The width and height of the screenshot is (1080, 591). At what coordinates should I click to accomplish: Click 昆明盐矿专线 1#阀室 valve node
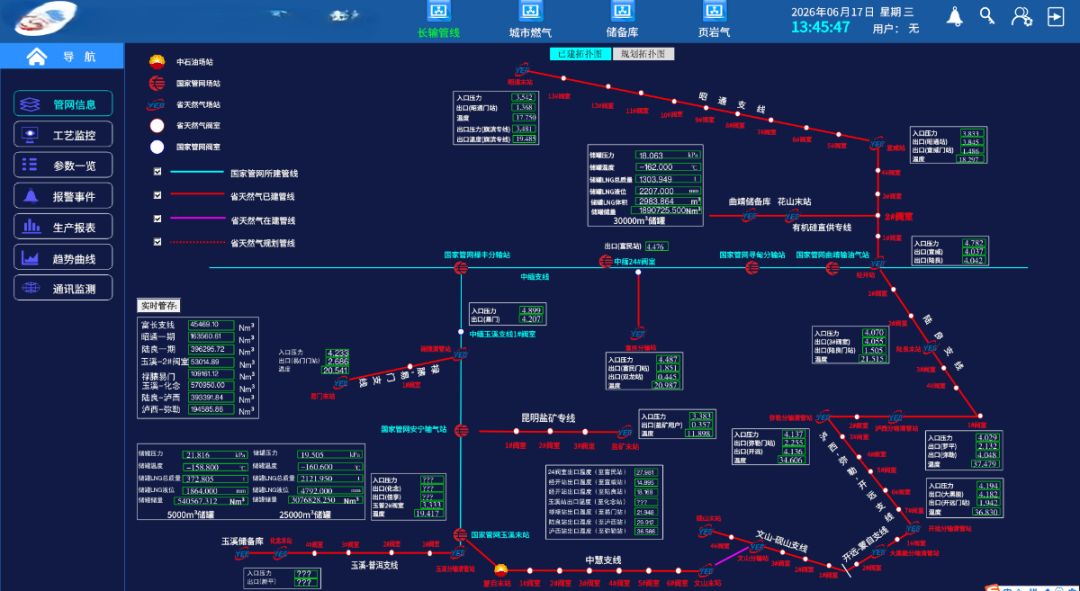click(x=516, y=432)
